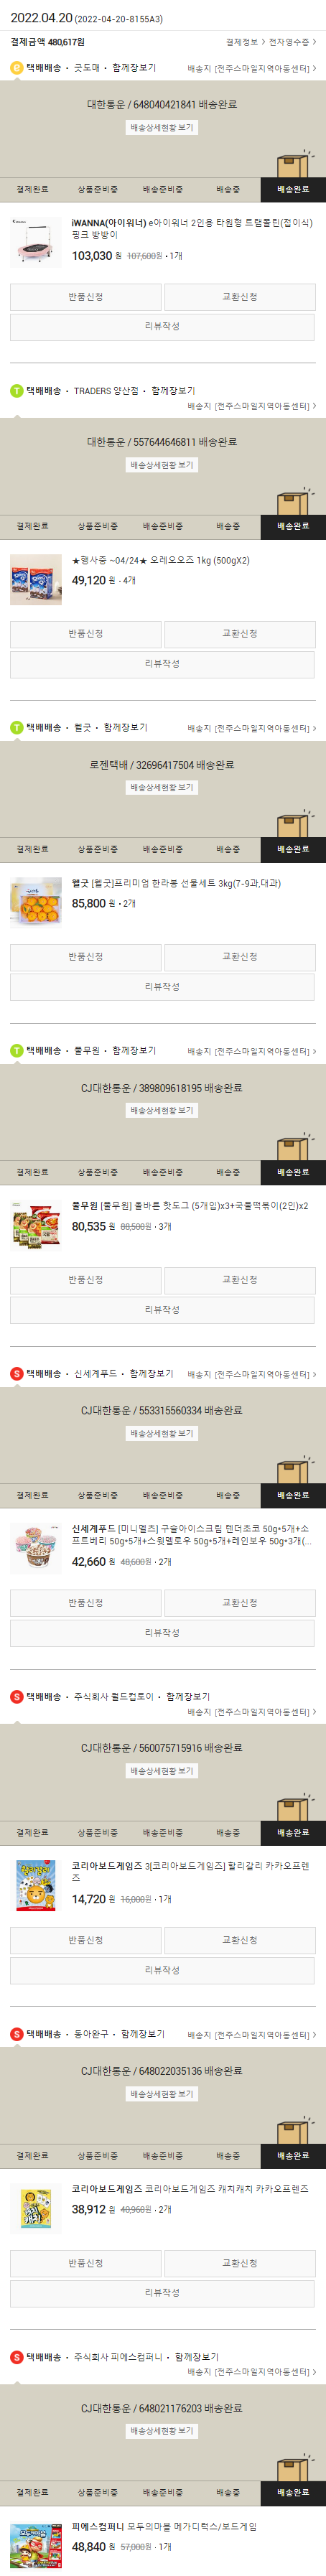Viewport: 326px width, 2576px height.
Task: Select the 배송완료 status tab for the iWANNA trampoline
Action: coord(293,189)
